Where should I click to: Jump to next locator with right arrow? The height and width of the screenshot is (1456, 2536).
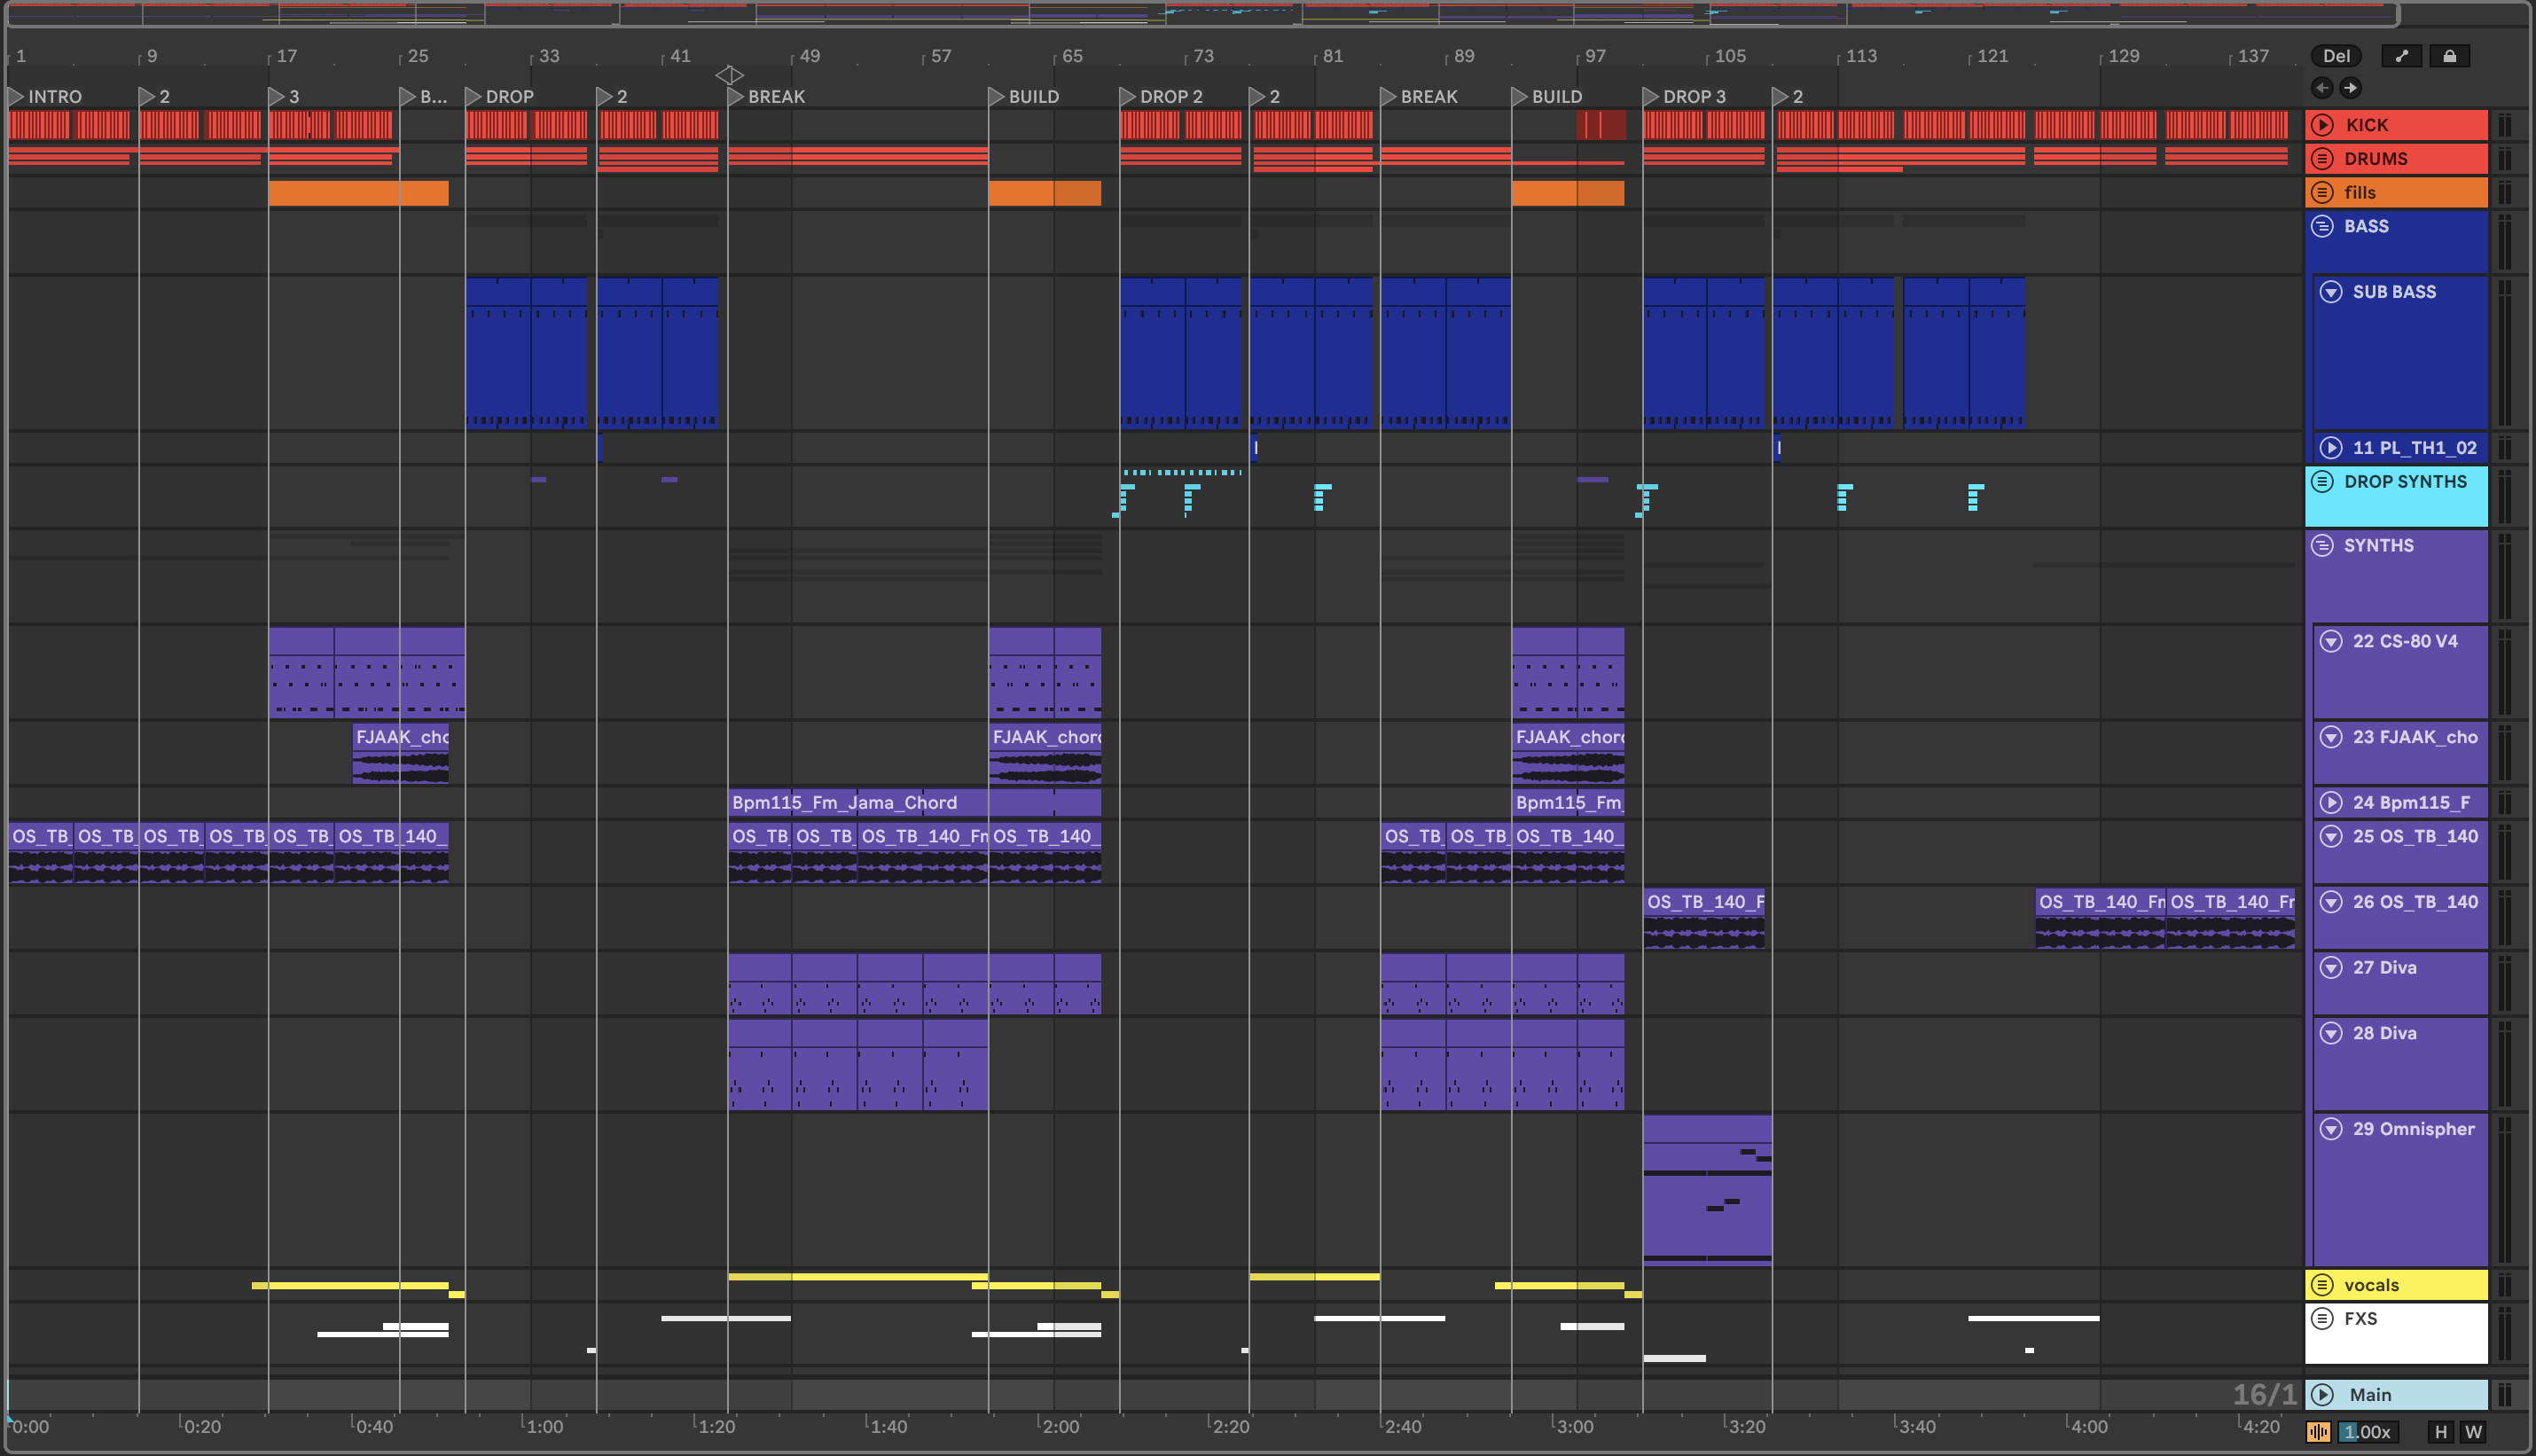(2350, 88)
